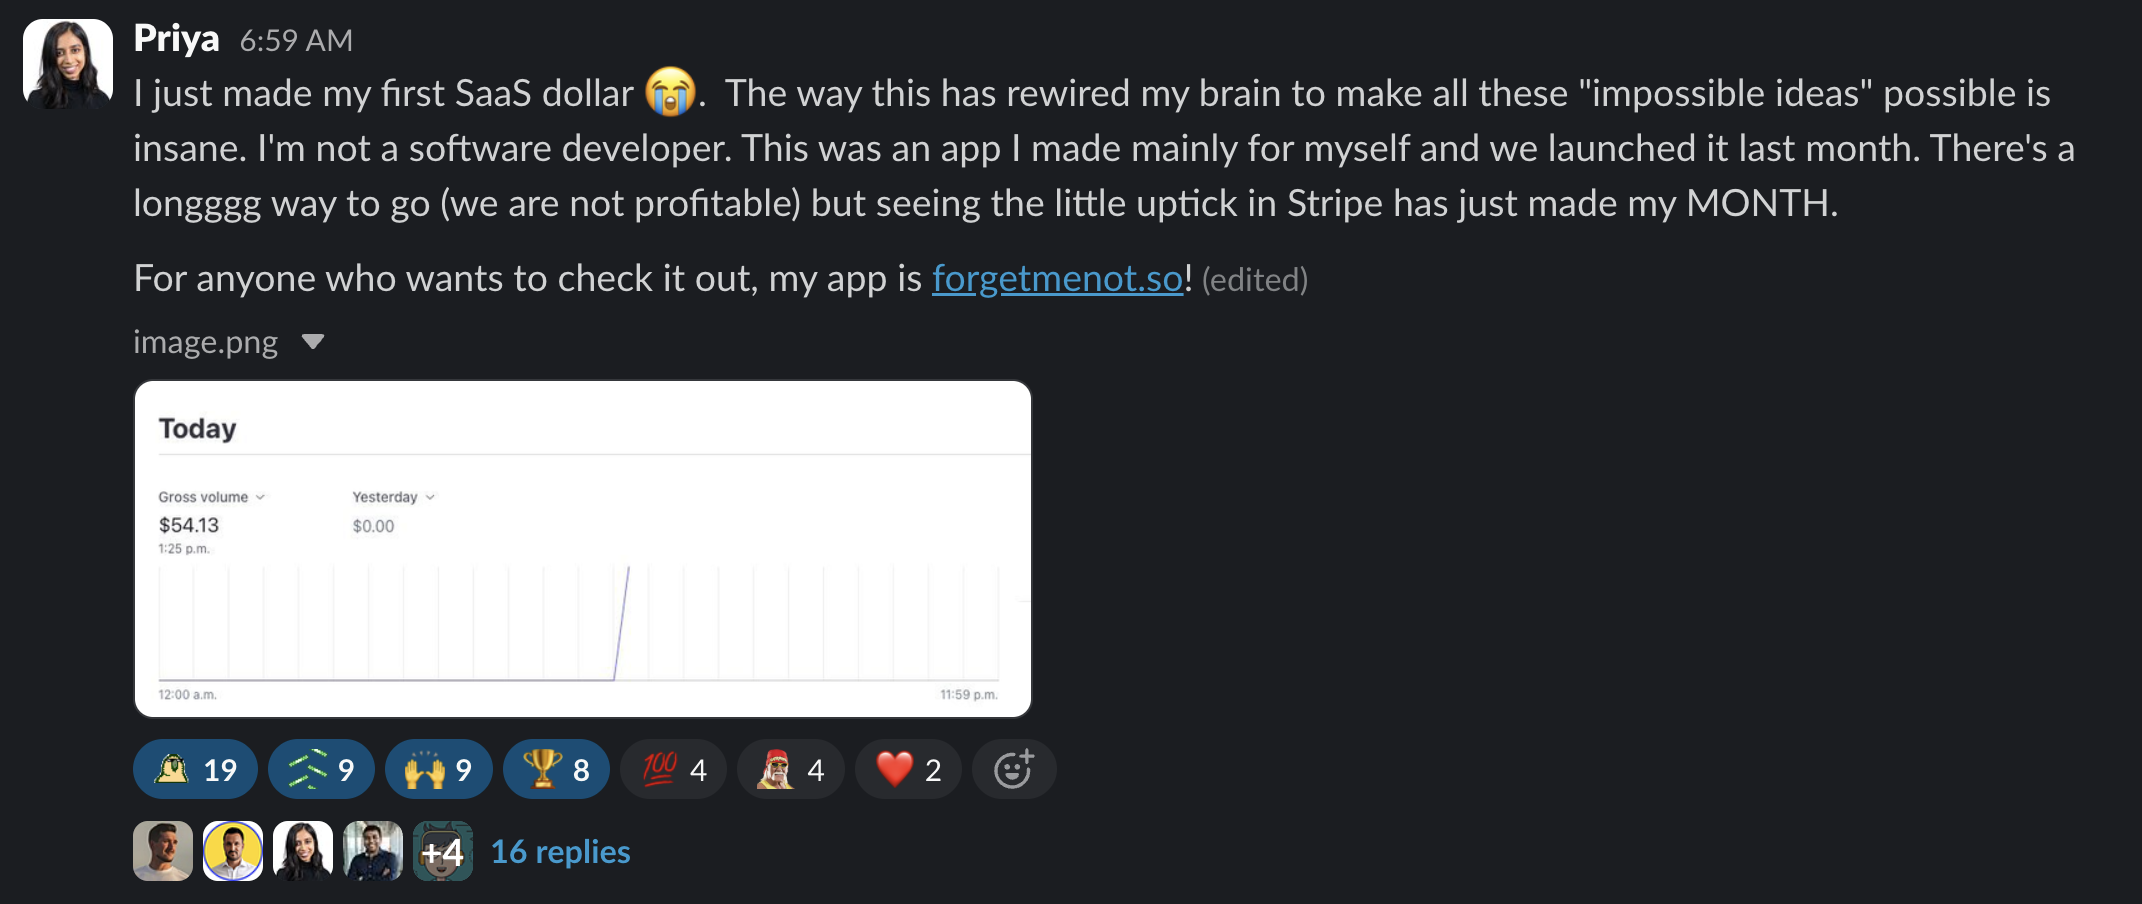Click the yellow-background replier avatar
The image size is (2142, 904).
point(233,851)
